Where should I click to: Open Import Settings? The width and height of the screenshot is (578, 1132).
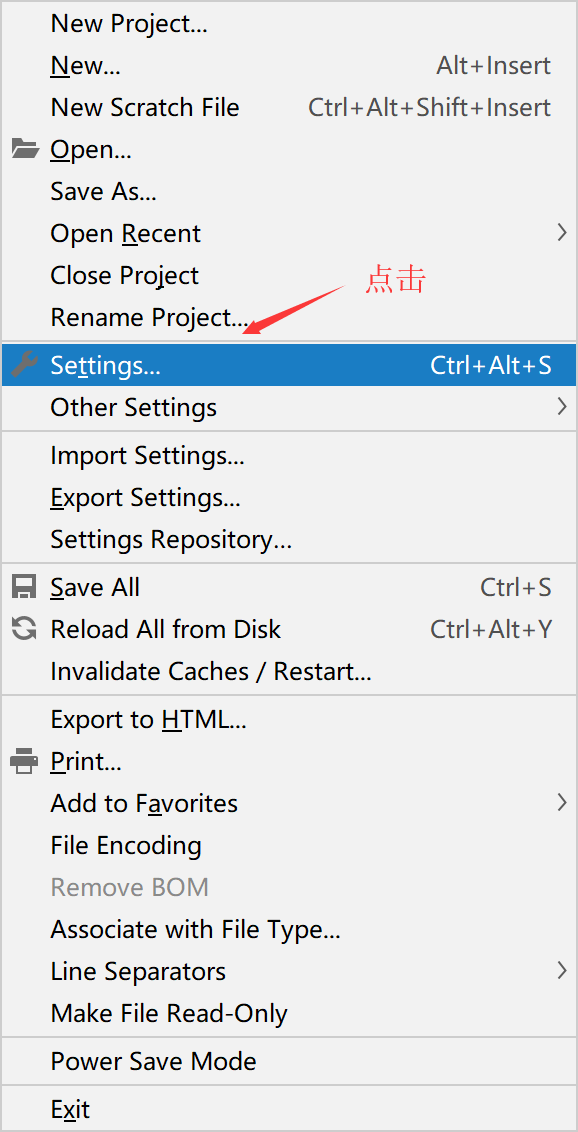(147, 455)
